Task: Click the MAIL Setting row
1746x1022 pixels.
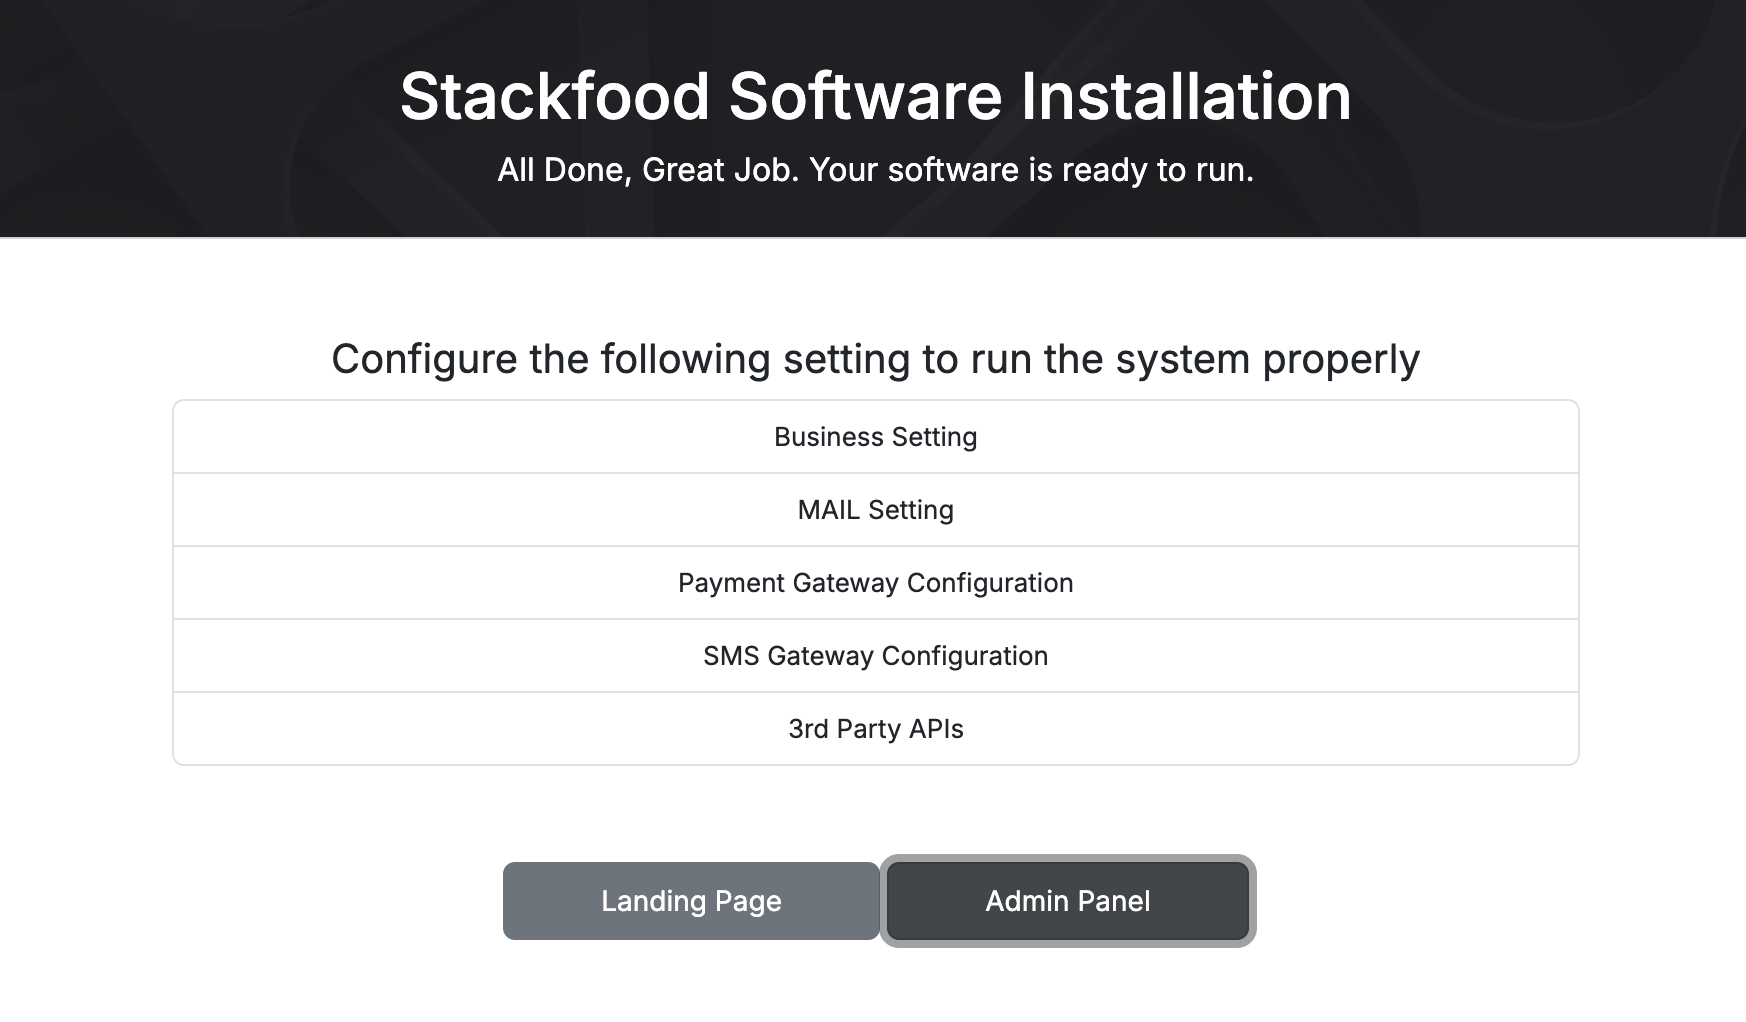Action: (x=876, y=510)
